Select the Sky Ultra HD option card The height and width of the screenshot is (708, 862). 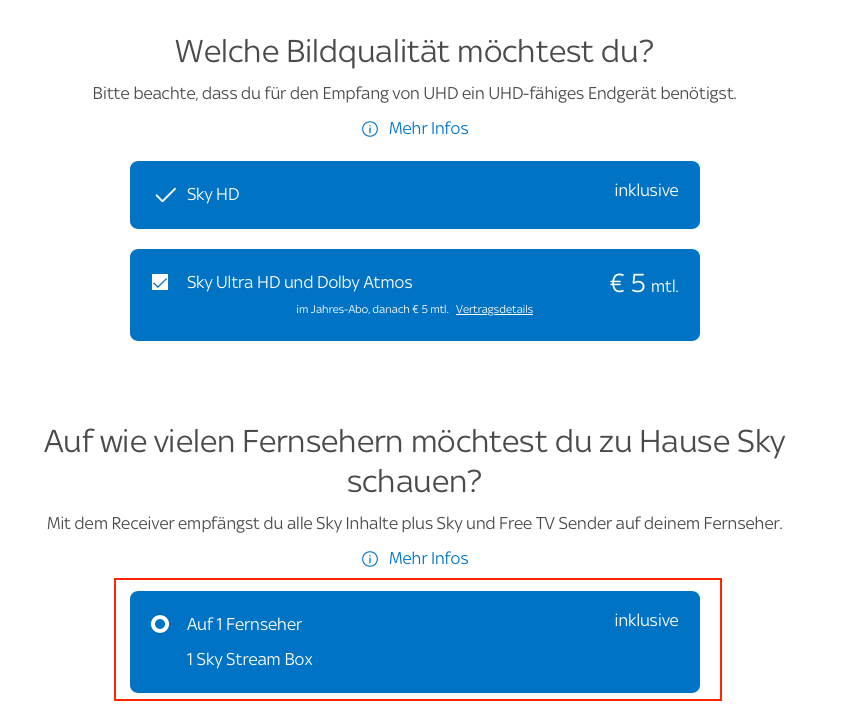(414, 293)
